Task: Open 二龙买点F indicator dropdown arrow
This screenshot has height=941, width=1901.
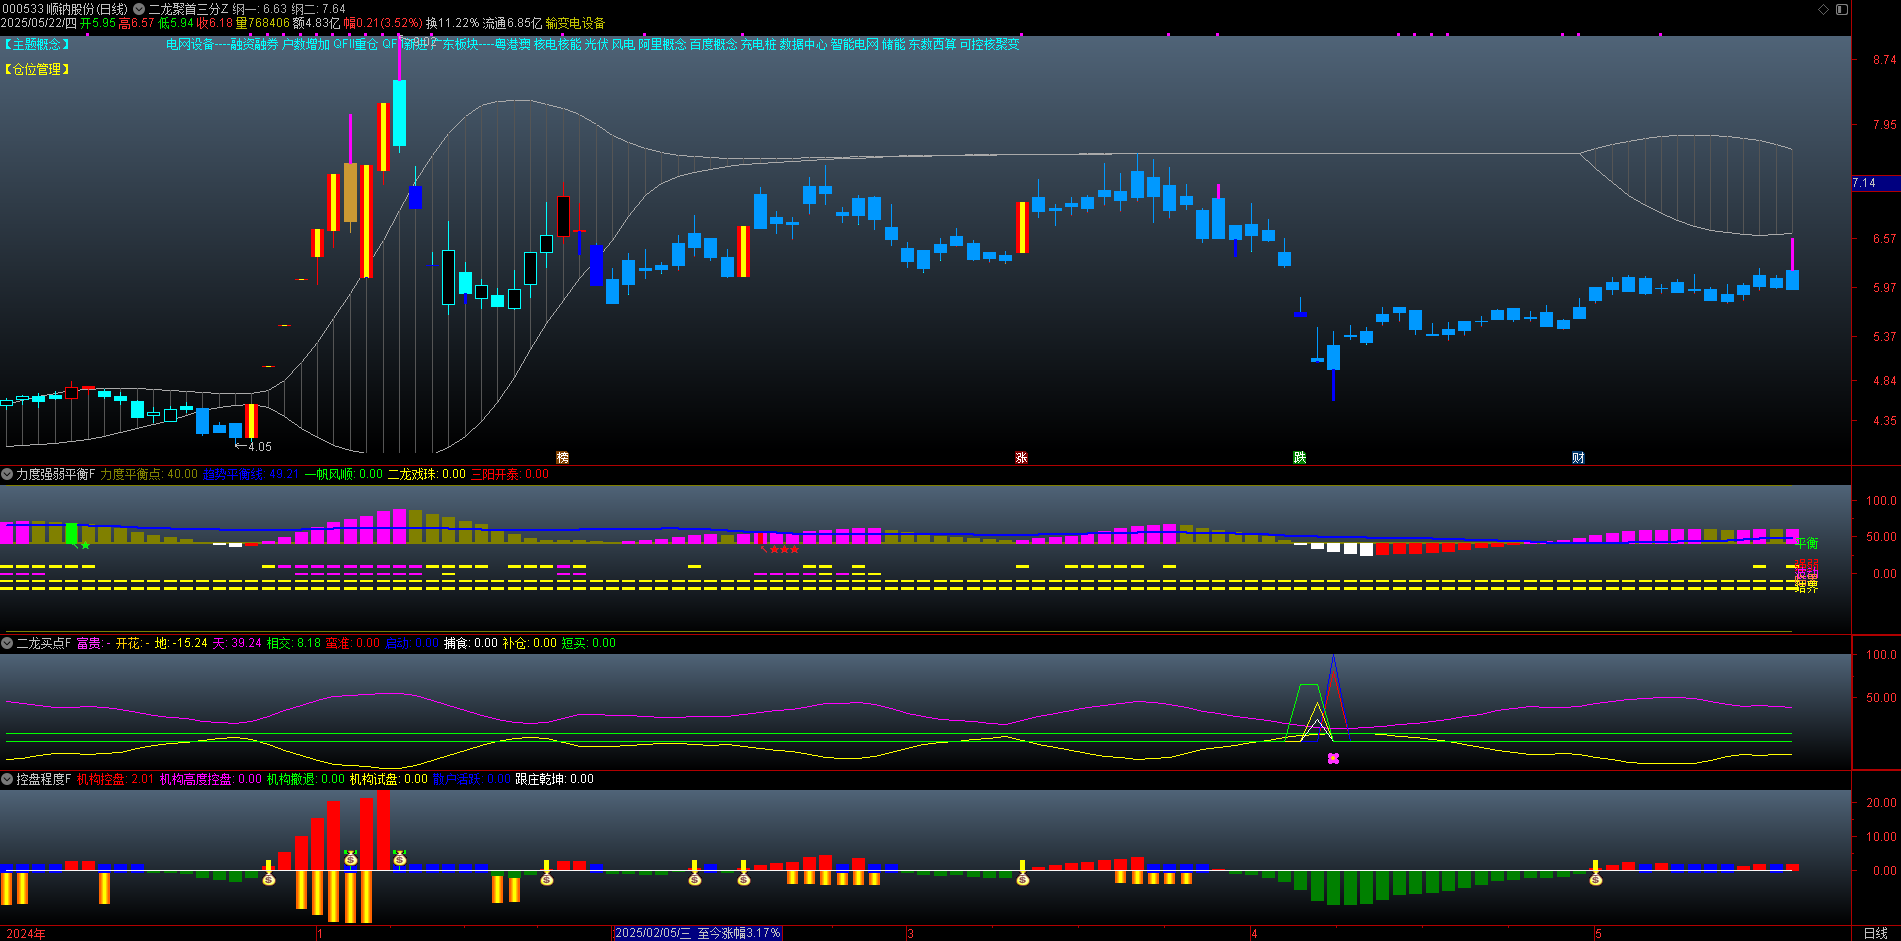Action: (x=7, y=643)
